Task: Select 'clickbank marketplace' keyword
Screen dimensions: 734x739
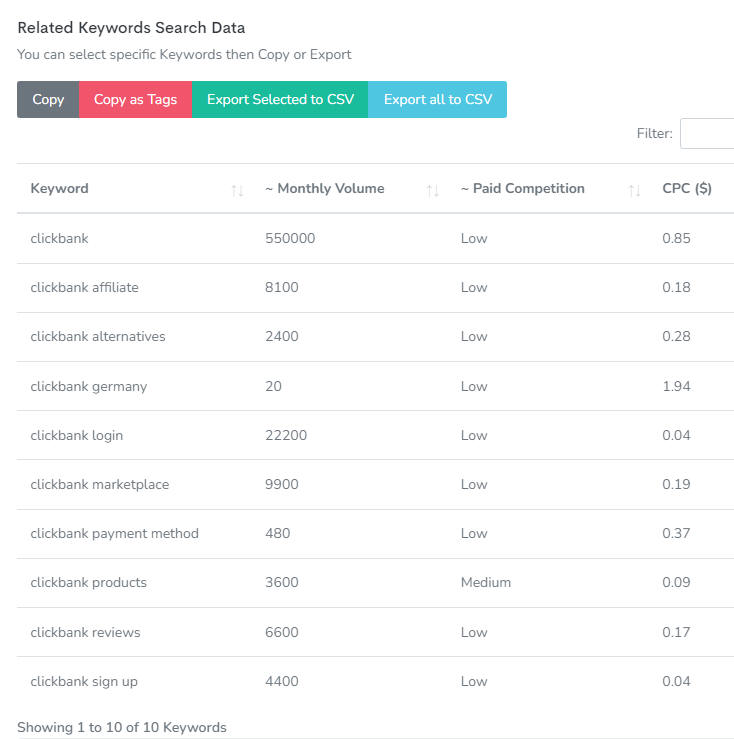Action: [100, 484]
